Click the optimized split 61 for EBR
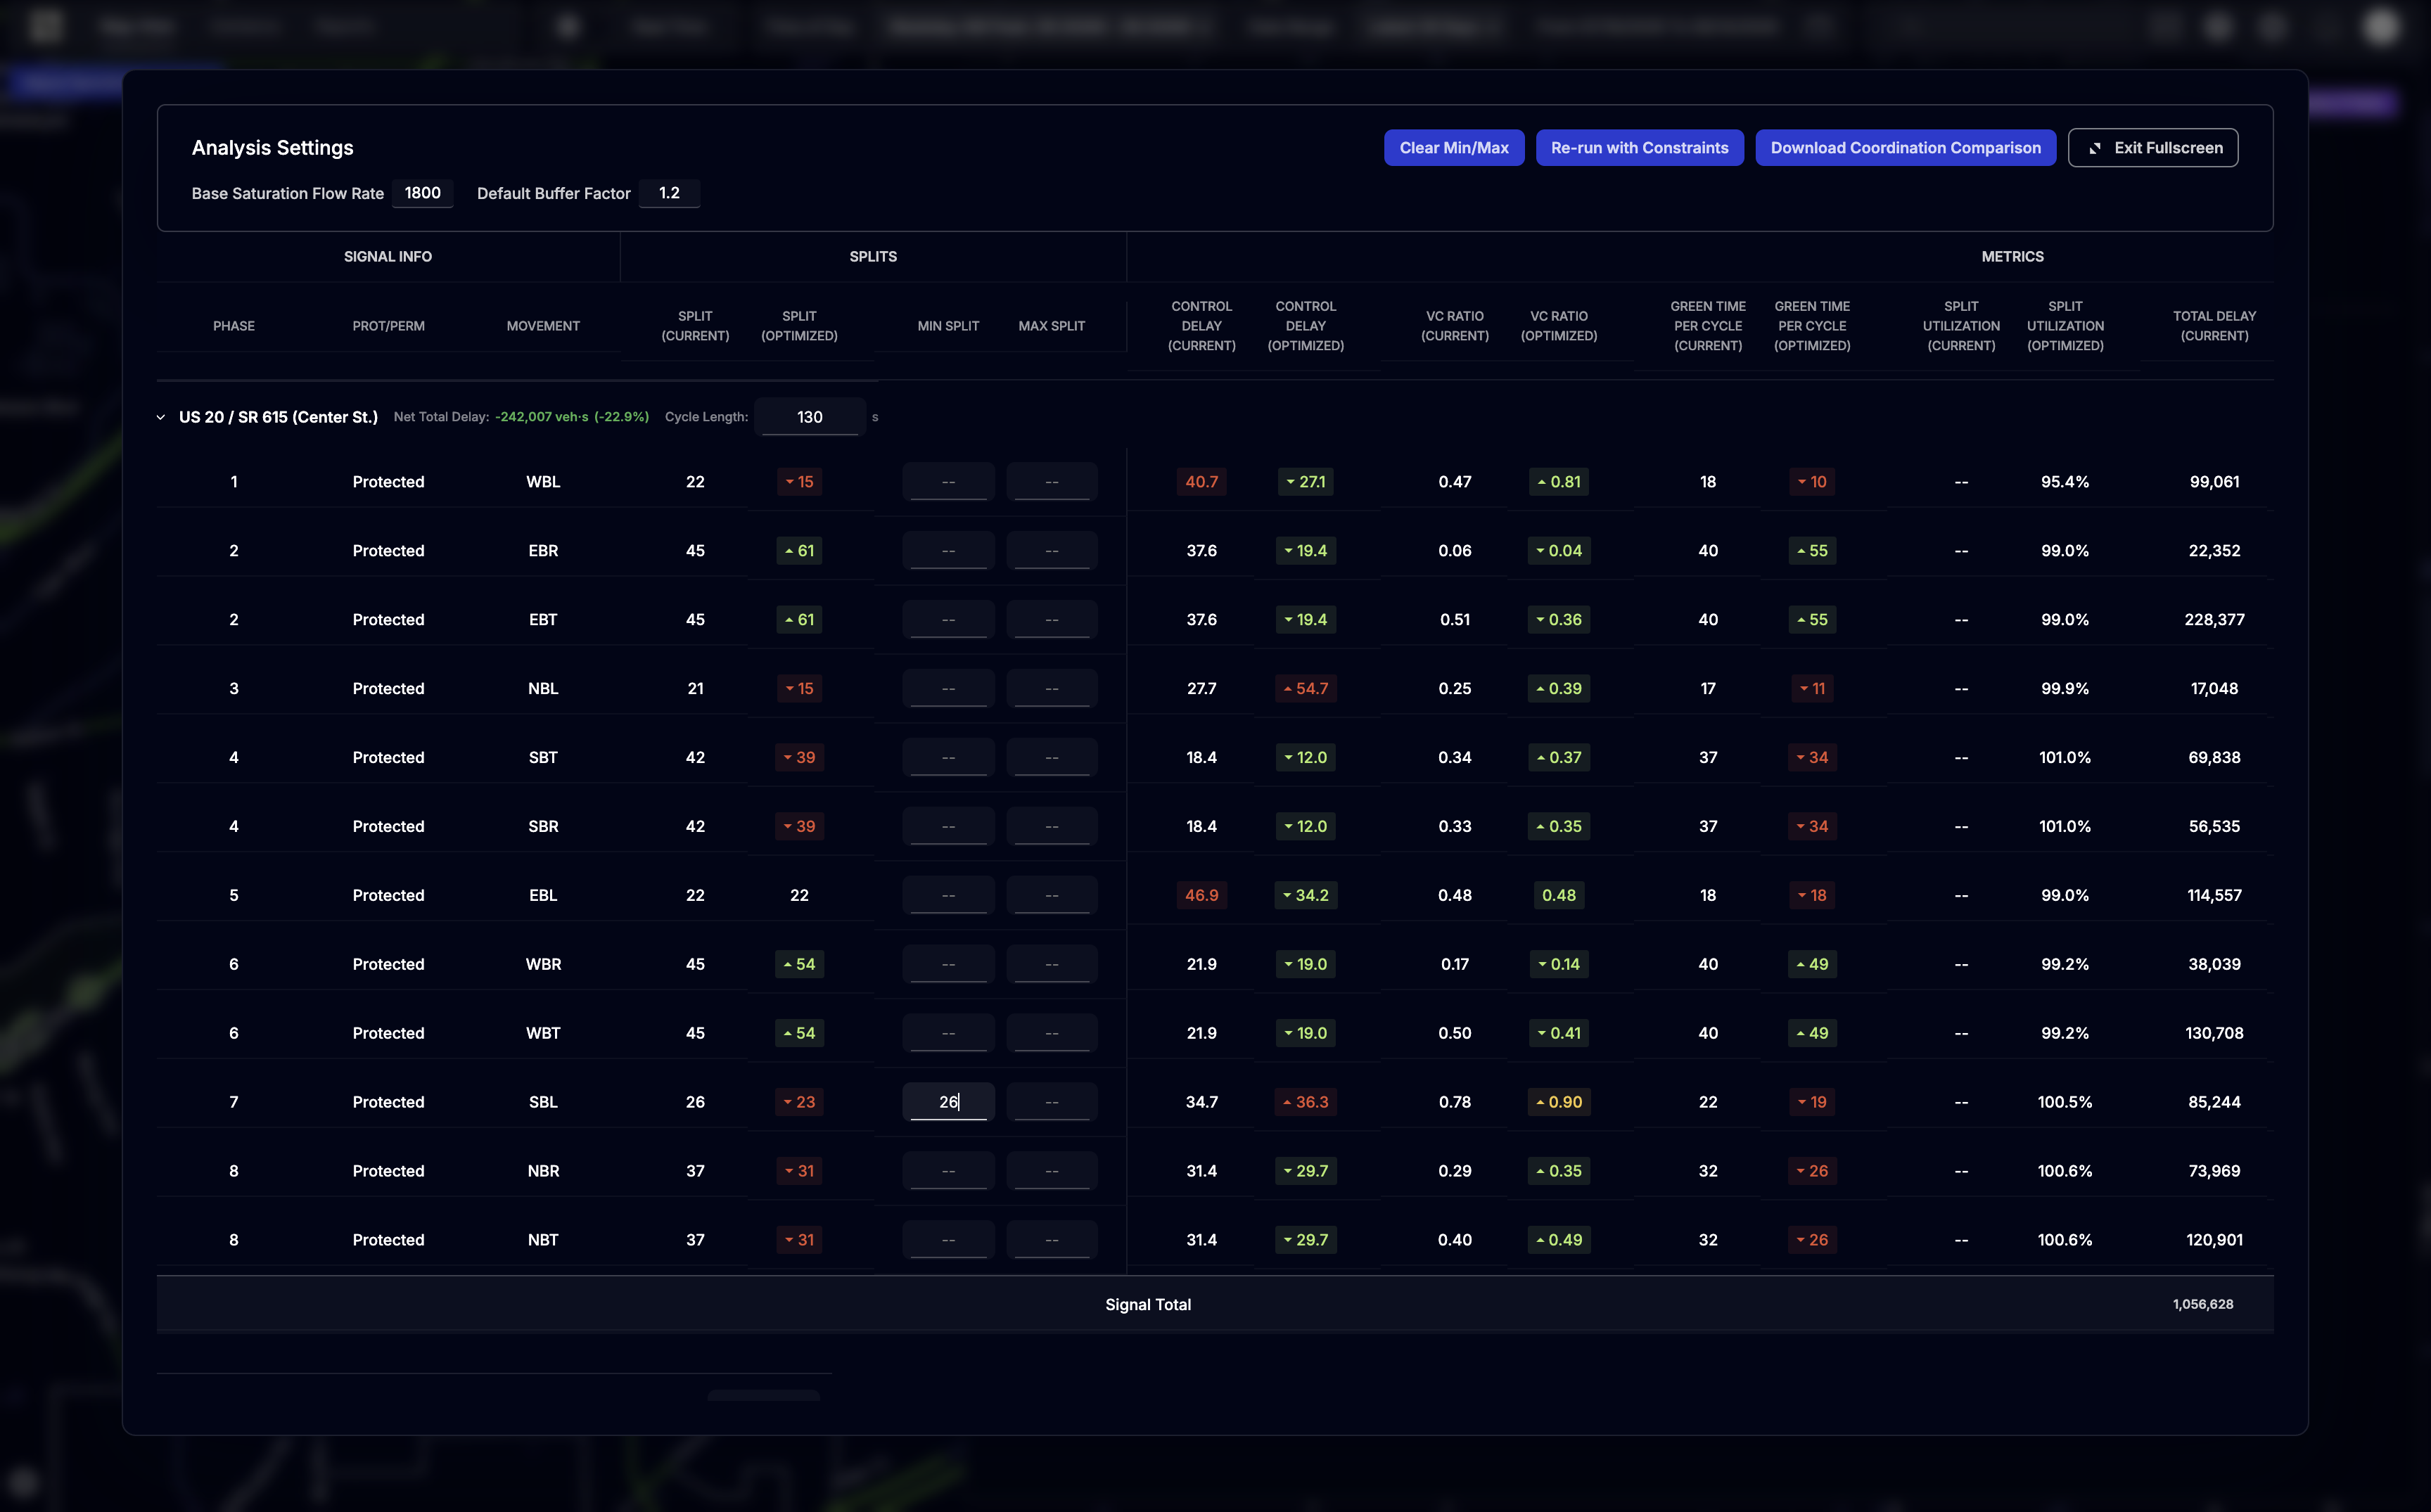This screenshot has width=2431, height=1512. [x=799, y=551]
